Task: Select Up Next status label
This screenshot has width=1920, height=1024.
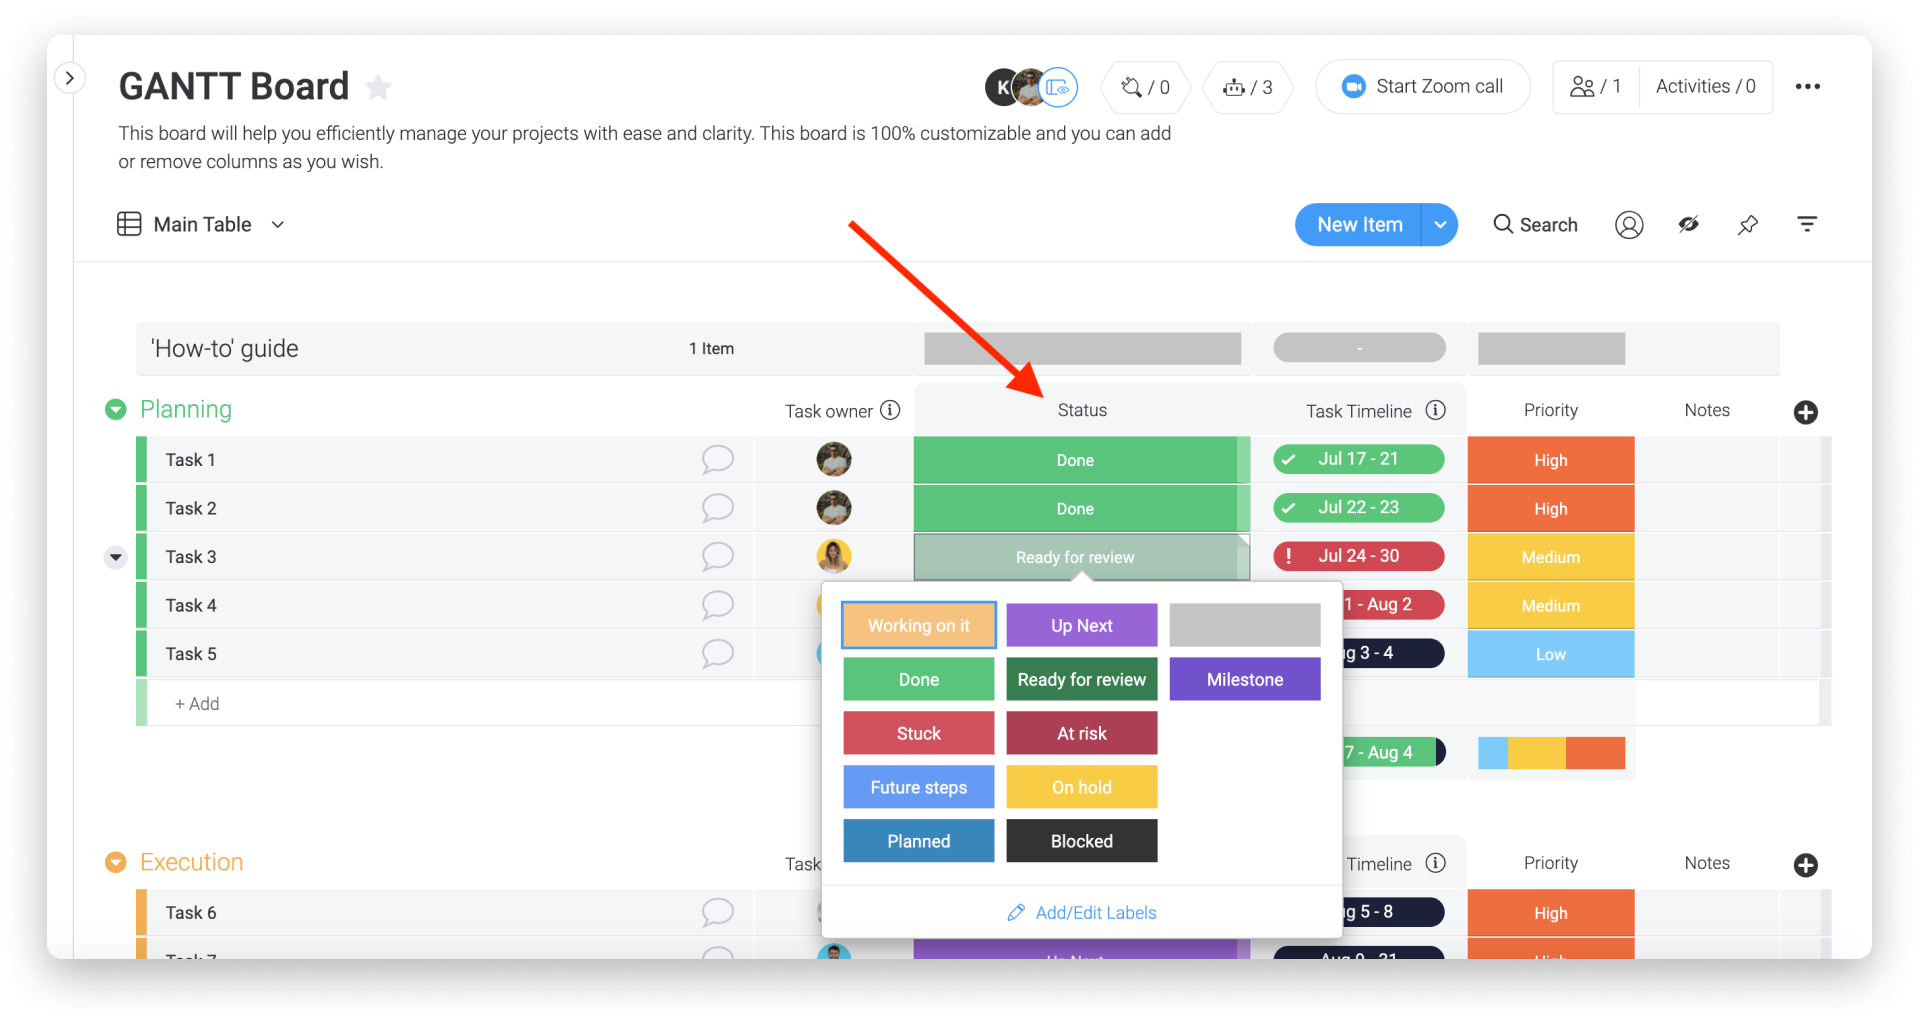Action: click(x=1081, y=625)
